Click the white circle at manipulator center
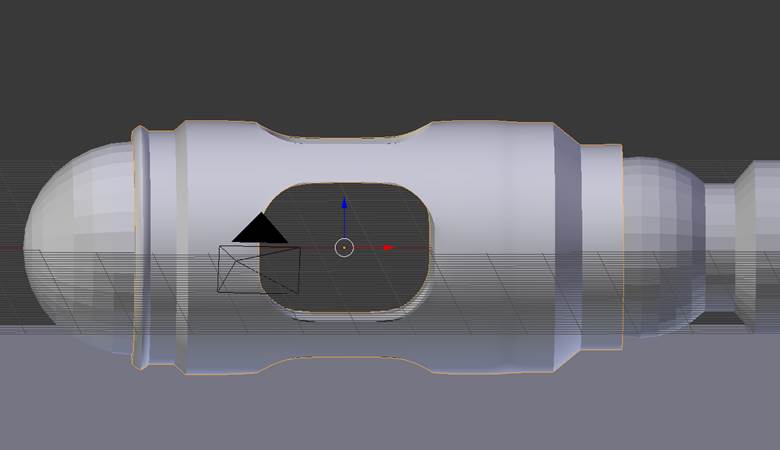Screen dimensions: 780x450 [344, 247]
